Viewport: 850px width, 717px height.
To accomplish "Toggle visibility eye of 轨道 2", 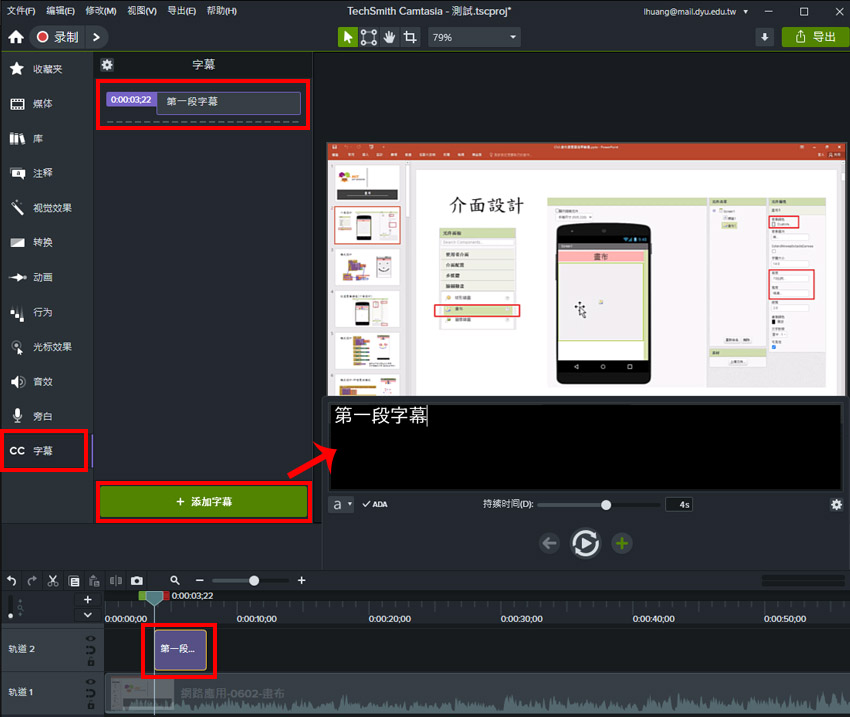I will pyautogui.click(x=90, y=638).
